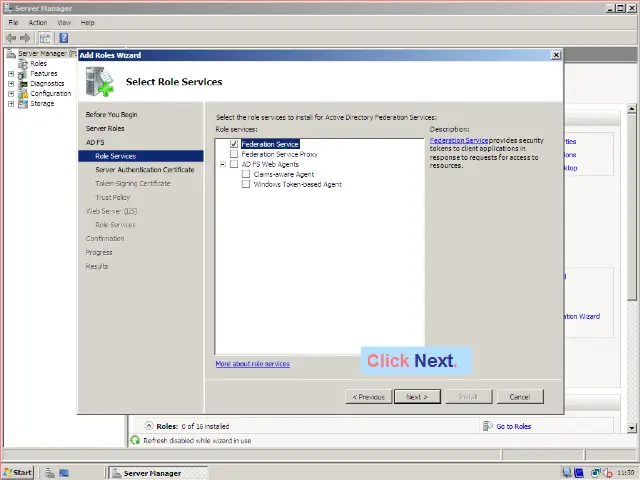Collapse the AD FS Web Agents node
The width and height of the screenshot is (640, 480).
222,164
